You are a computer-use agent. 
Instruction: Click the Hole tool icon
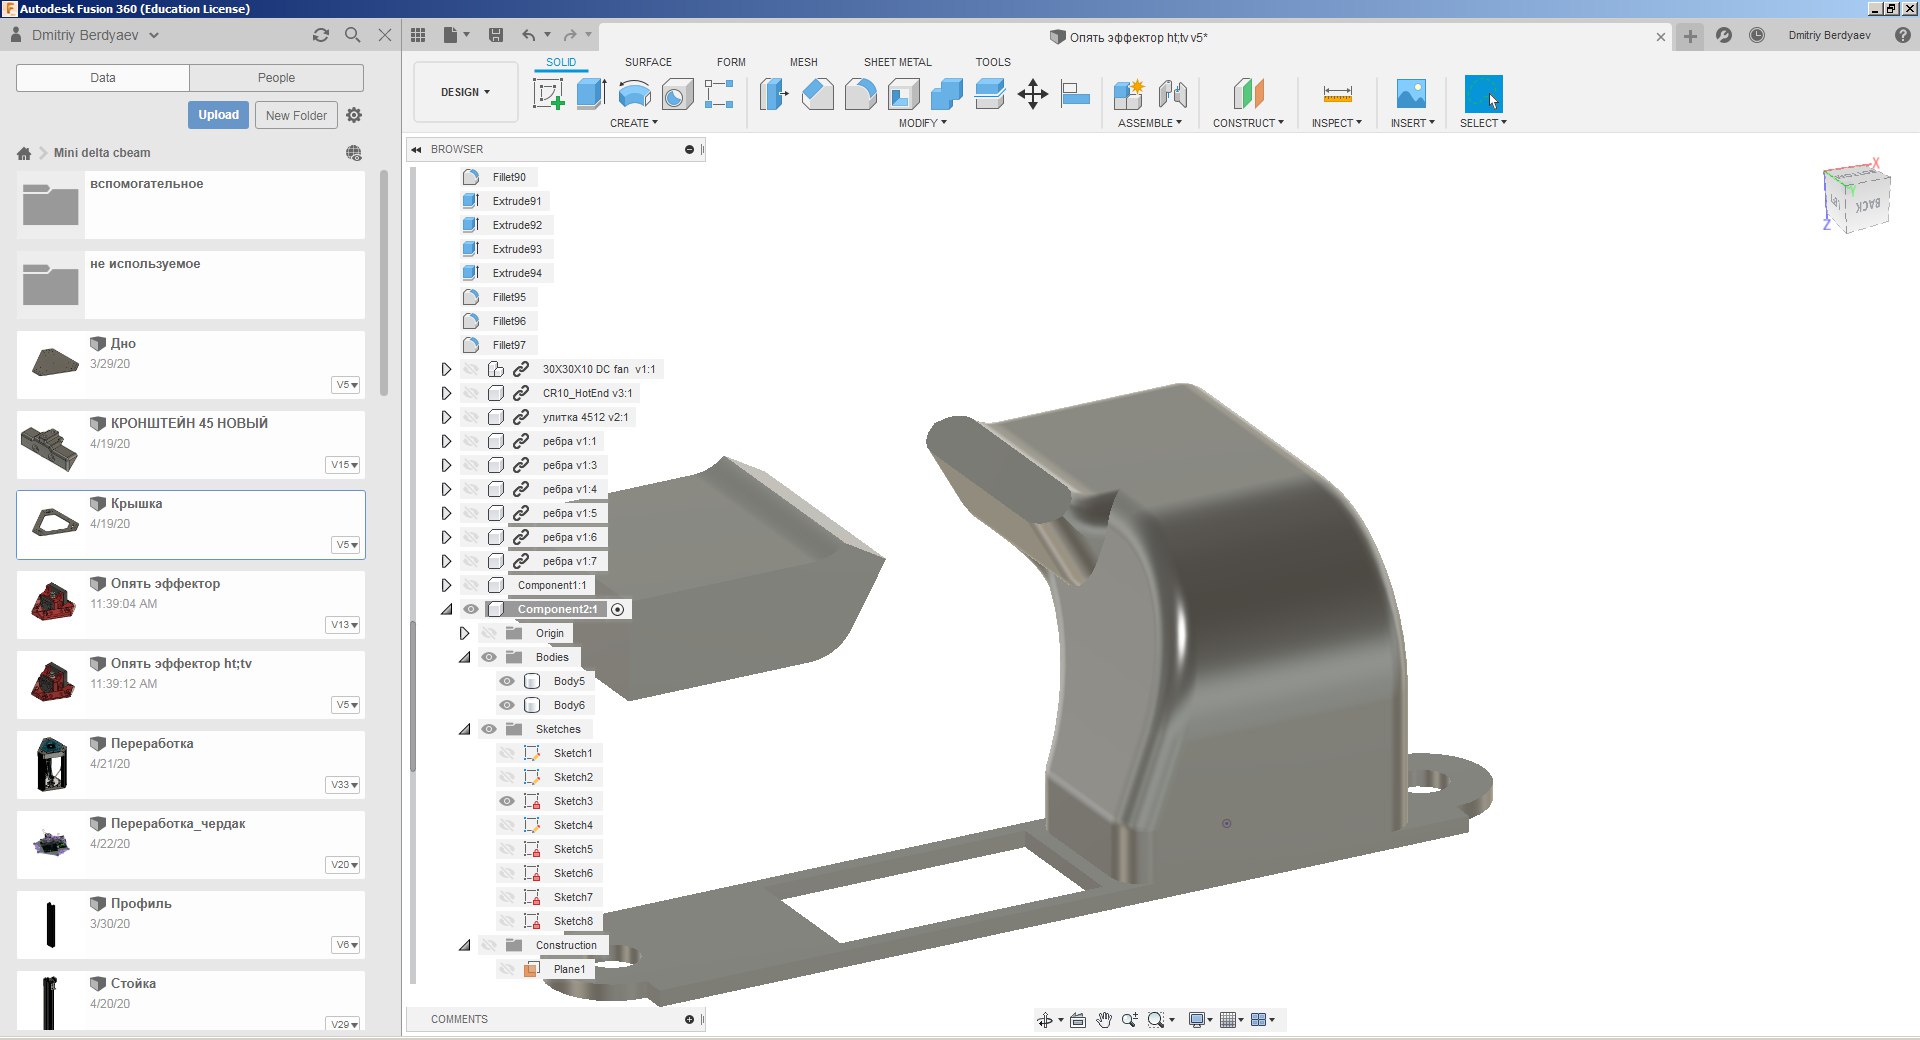pyautogui.click(x=677, y=94)
